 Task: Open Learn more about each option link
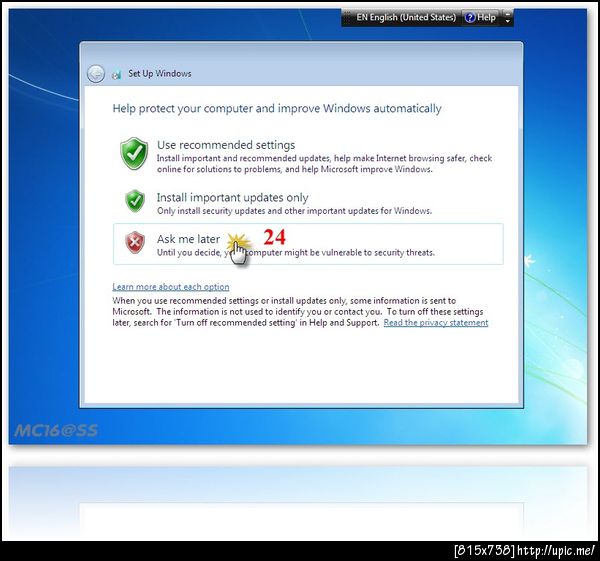171,287
